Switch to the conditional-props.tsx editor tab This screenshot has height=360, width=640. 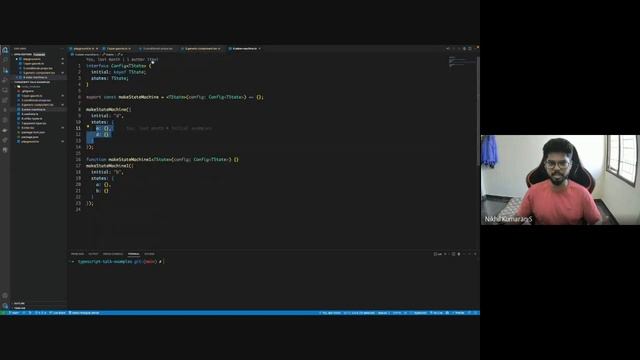pyautogui.click(x=157, y=49)
